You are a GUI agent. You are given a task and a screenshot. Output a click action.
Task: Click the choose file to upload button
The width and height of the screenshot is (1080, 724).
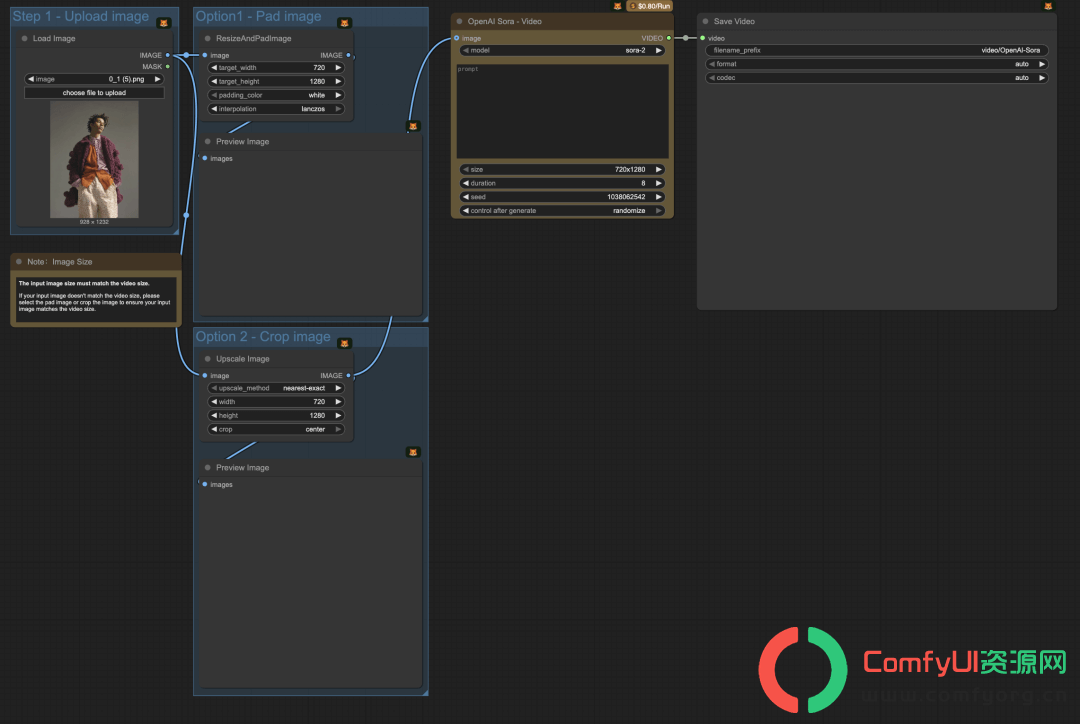(94, 93)
